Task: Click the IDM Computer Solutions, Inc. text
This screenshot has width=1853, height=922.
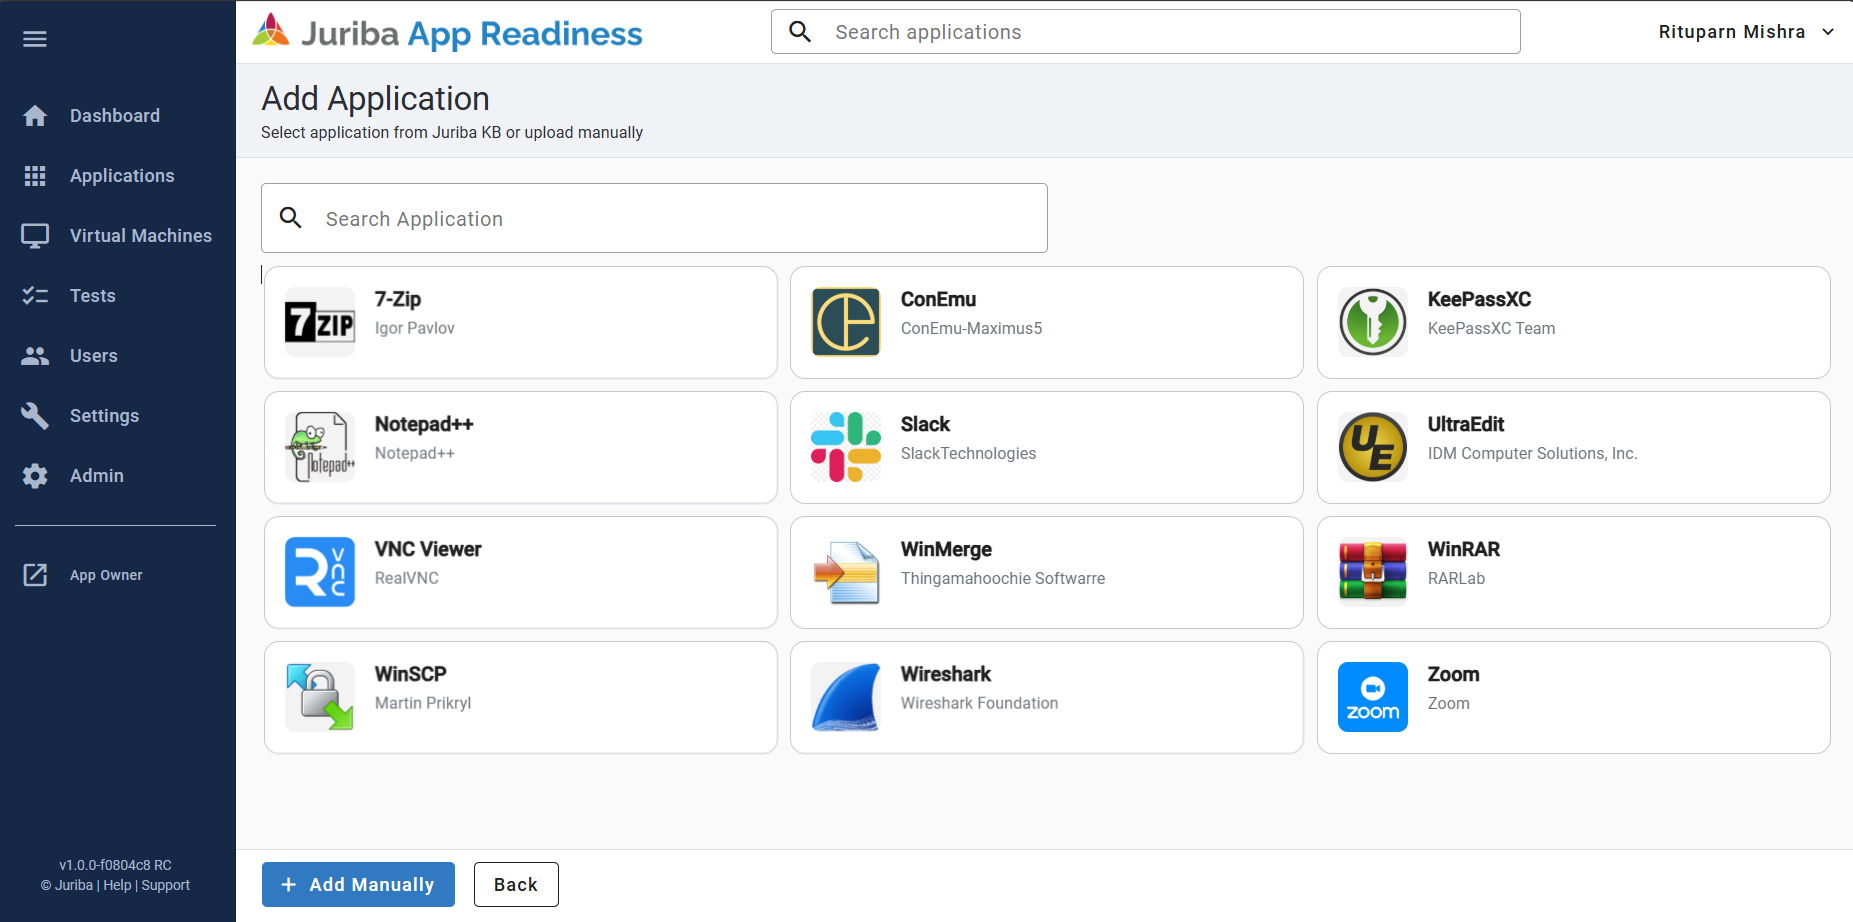Action: [1533, 453]
